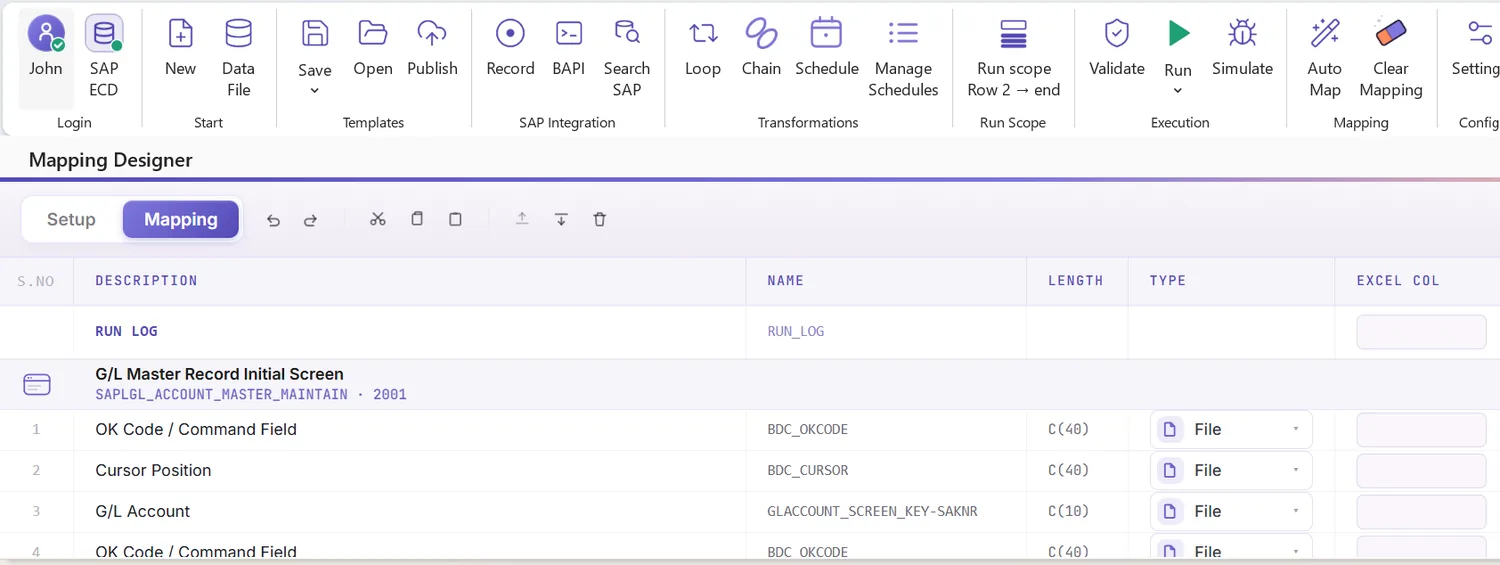Screen dimensions: 1500x565
Task: Click Excel Col field for BDC_OKCODE row 1
Action: (1421, 430)
